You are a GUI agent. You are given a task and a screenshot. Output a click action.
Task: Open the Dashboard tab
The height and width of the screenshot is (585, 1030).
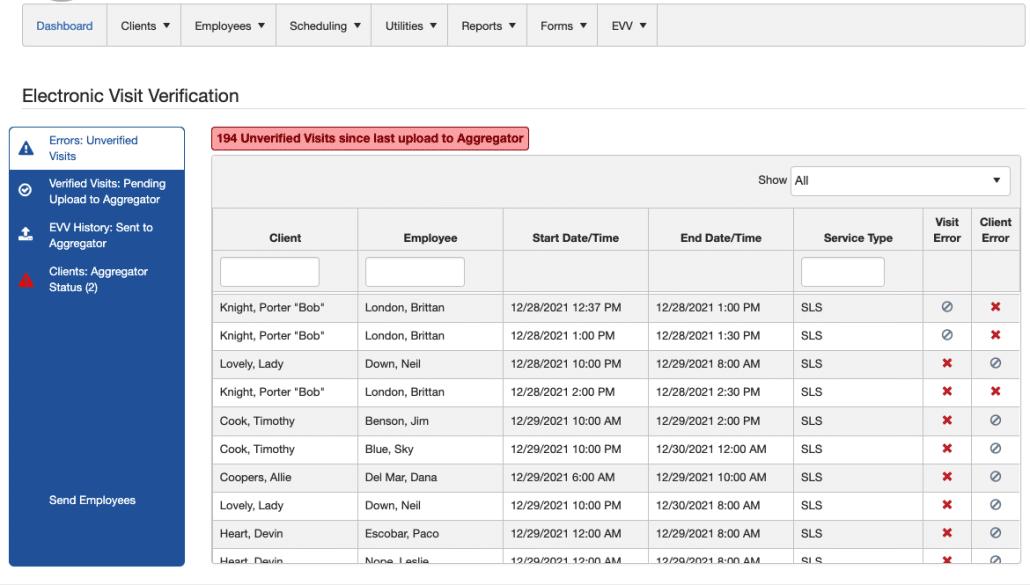click(x=65, y=26)
